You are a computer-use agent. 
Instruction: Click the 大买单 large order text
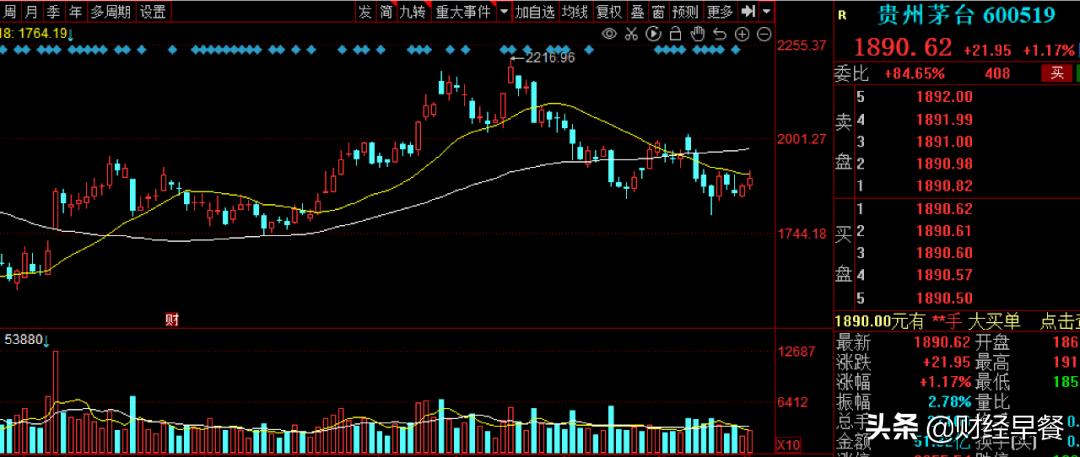tap(995, 321)
